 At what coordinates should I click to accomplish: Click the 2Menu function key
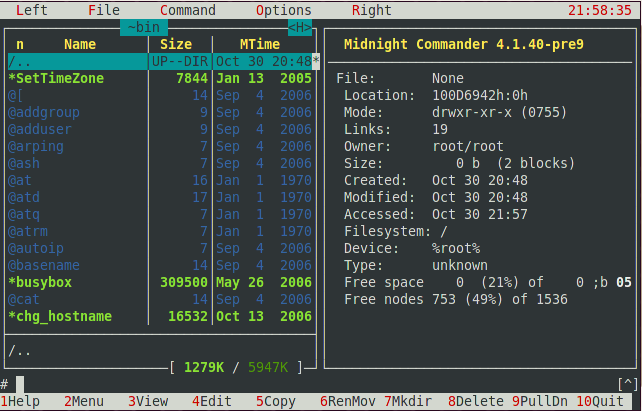click(x=84, y=402)
